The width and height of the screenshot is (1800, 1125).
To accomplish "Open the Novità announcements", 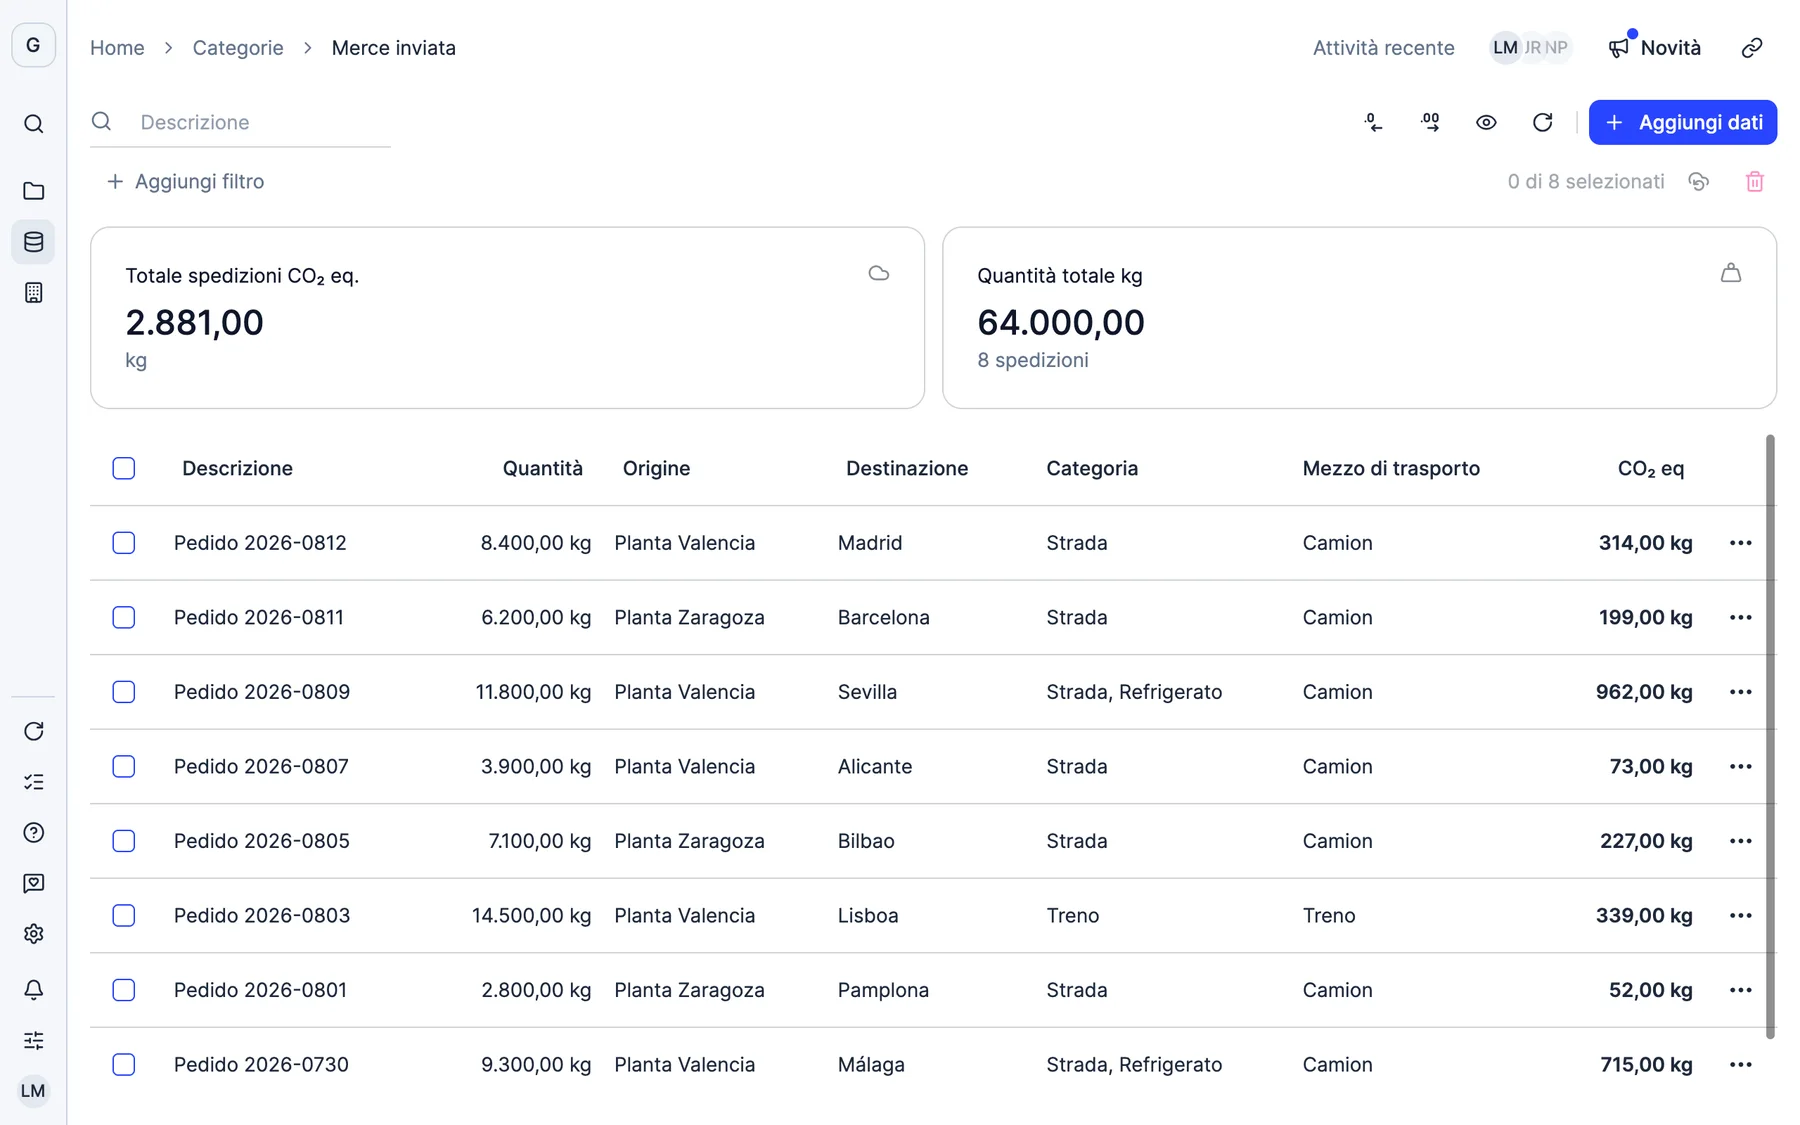I will (x=1655, y=48).
